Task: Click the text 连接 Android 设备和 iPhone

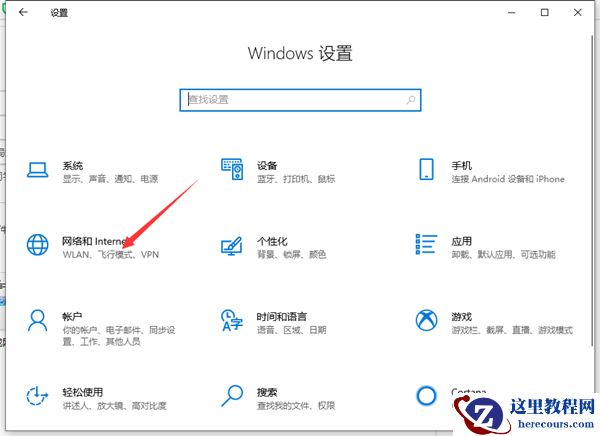Action: [x=508, y=179]
